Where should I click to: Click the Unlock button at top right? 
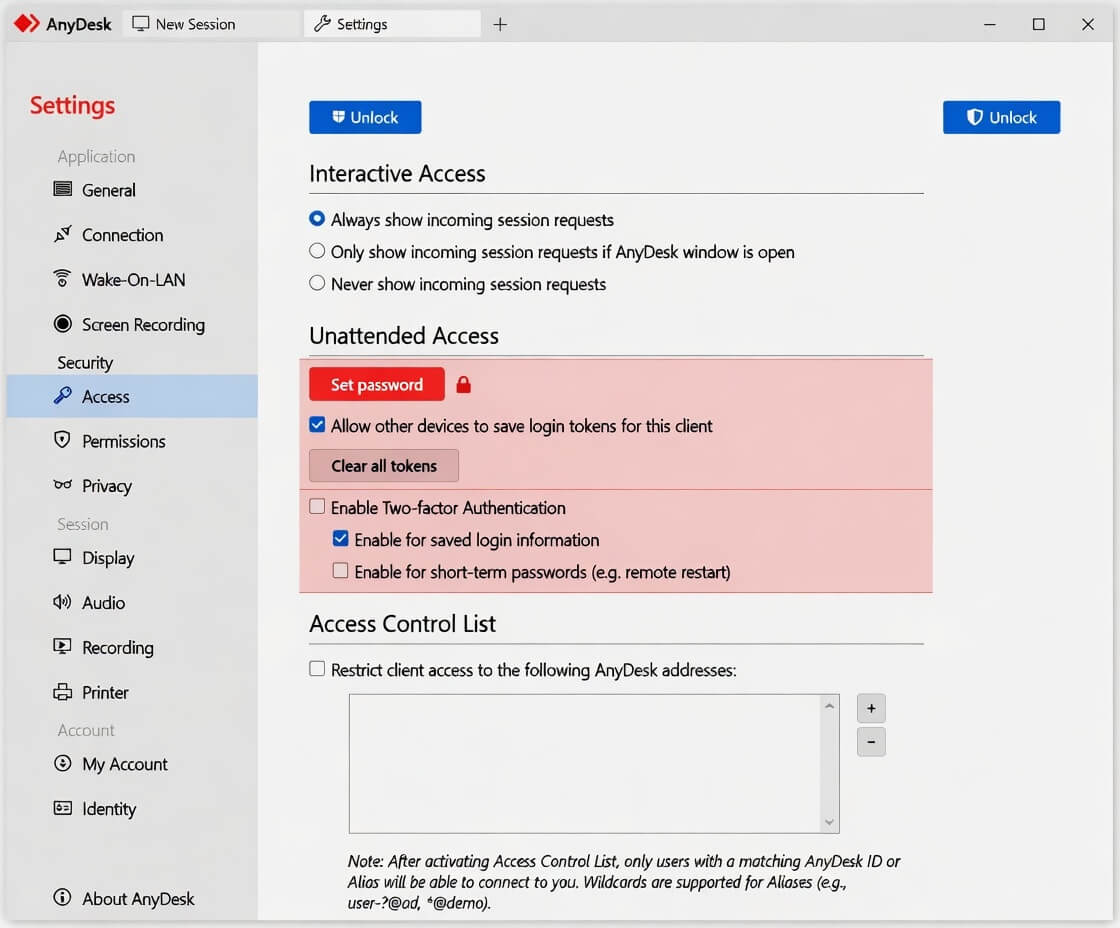[x=1001, y=117]
